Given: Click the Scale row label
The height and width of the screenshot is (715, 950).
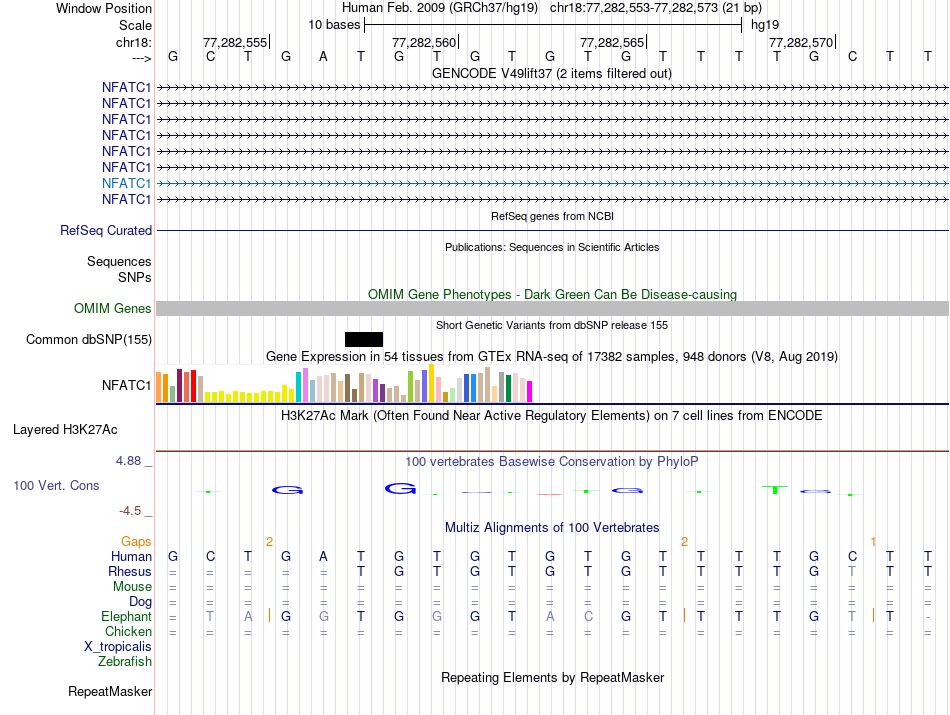Looking at the screenshot, I should pyautogui.click(x=135, y=25).
